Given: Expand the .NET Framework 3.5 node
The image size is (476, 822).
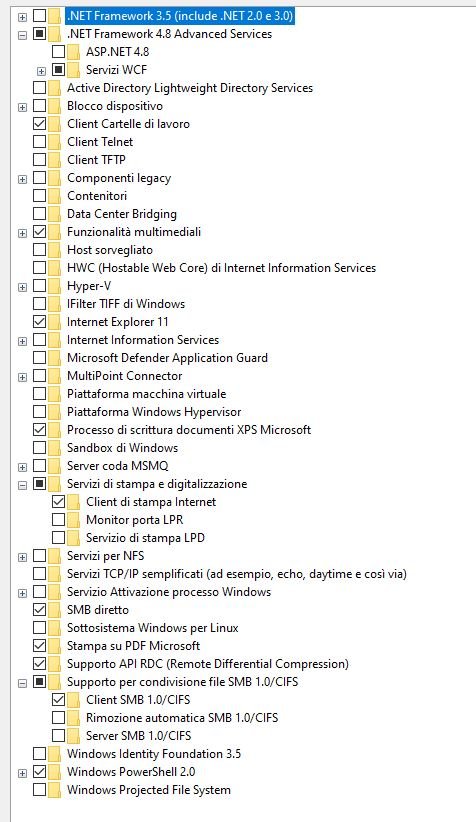Looking at the screenshot, I should [22, 17].
